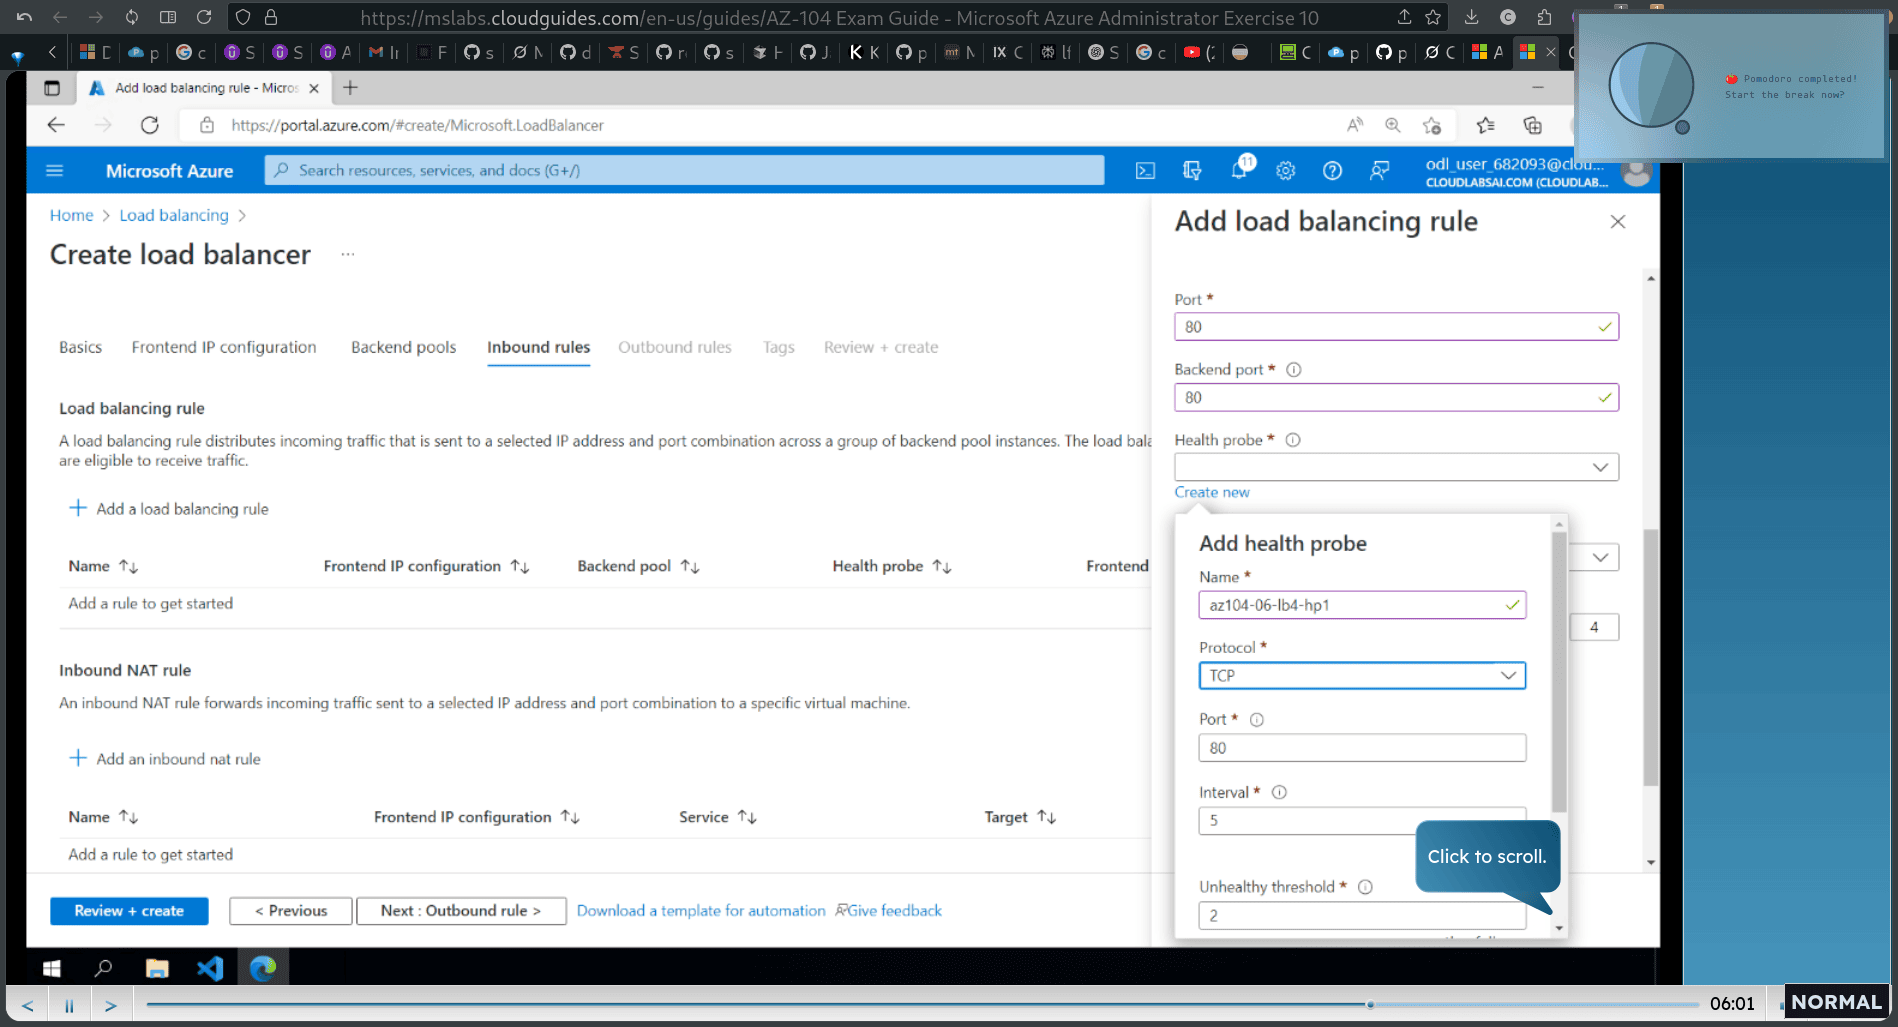Viewport: 1898px width, 1027px height.
Task: Click the Previous button
Action: 290,911
